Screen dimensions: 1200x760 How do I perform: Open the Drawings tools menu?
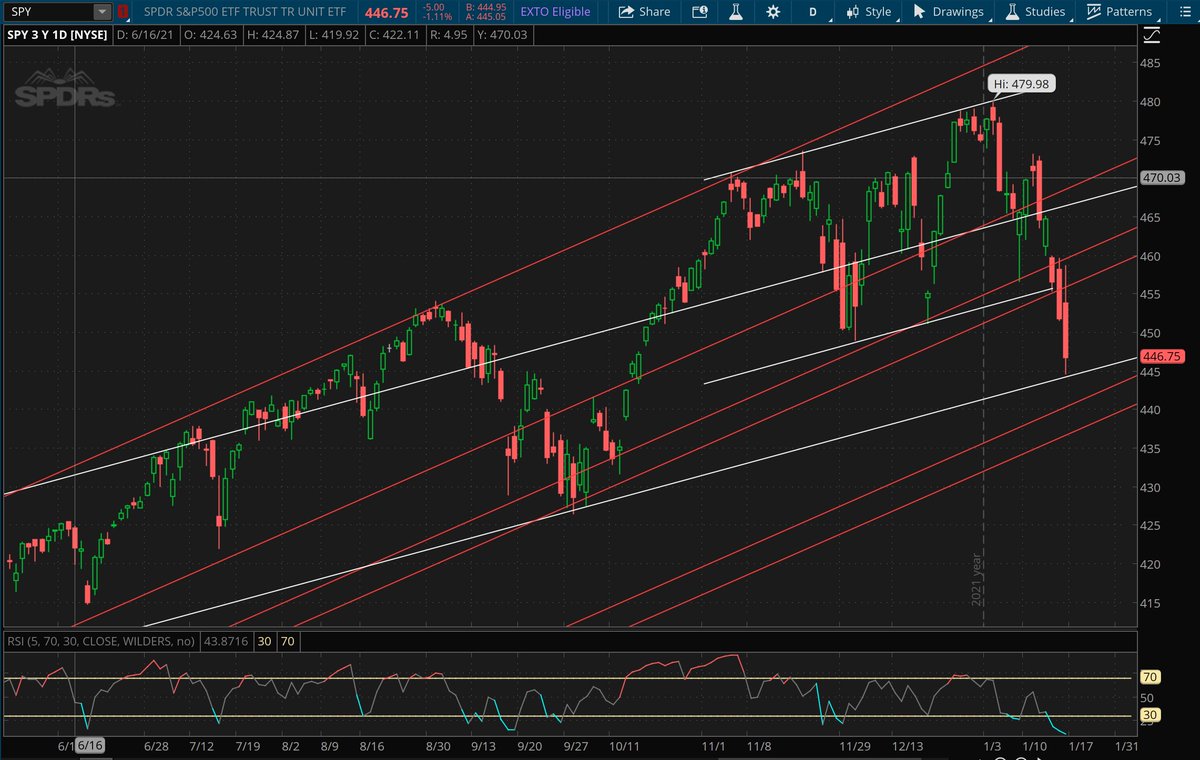947,13
